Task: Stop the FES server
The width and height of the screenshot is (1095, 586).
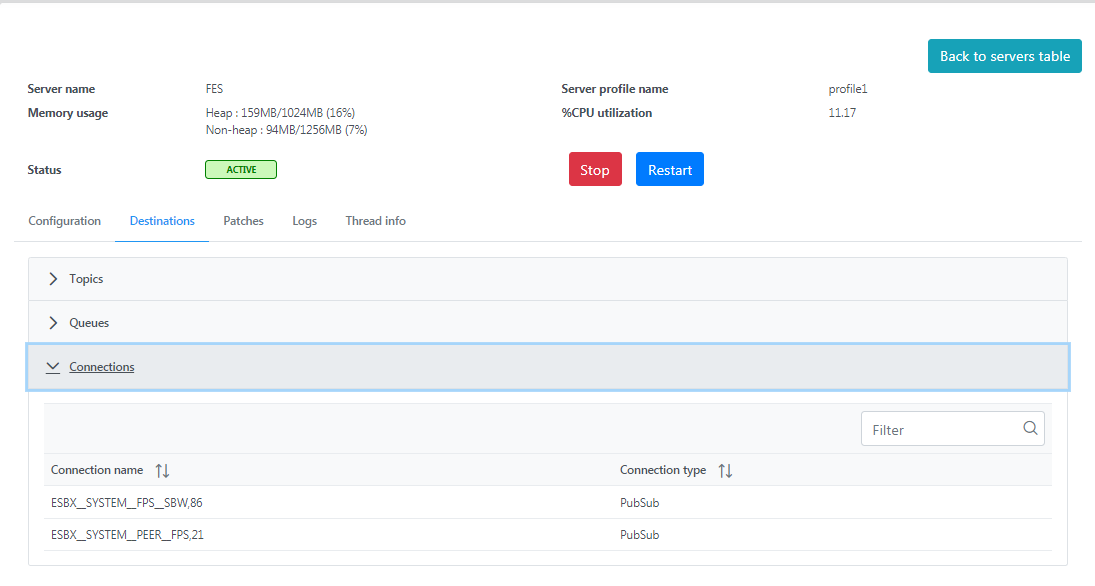Action: click(x=595, y=169)
